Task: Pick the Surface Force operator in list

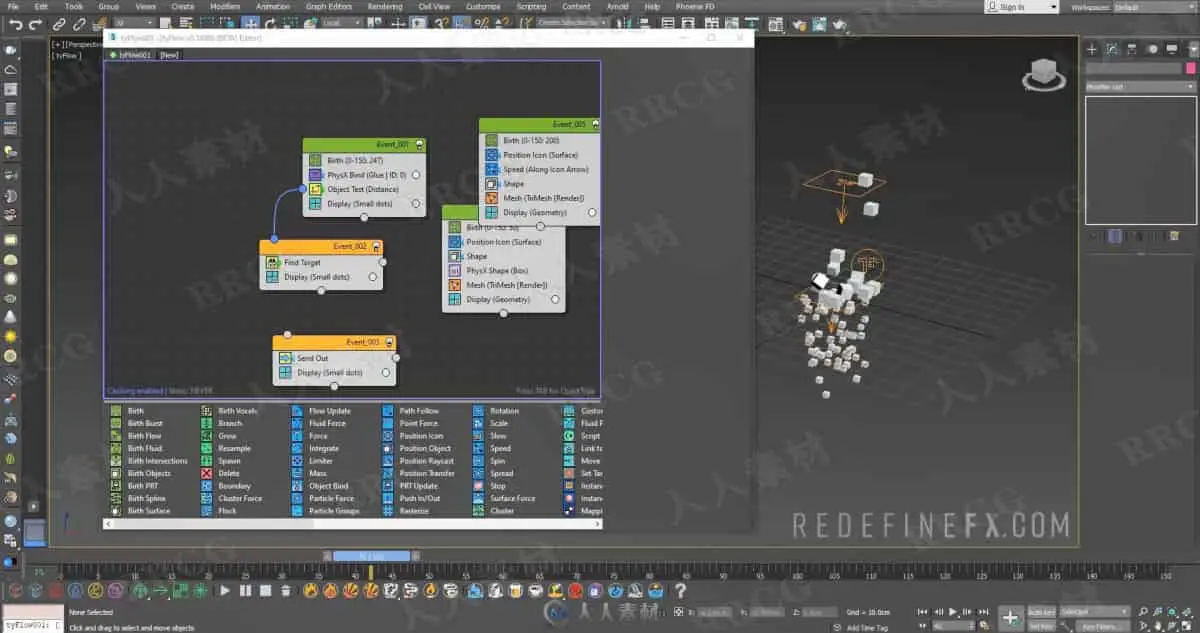Action: tap(504, 498)
